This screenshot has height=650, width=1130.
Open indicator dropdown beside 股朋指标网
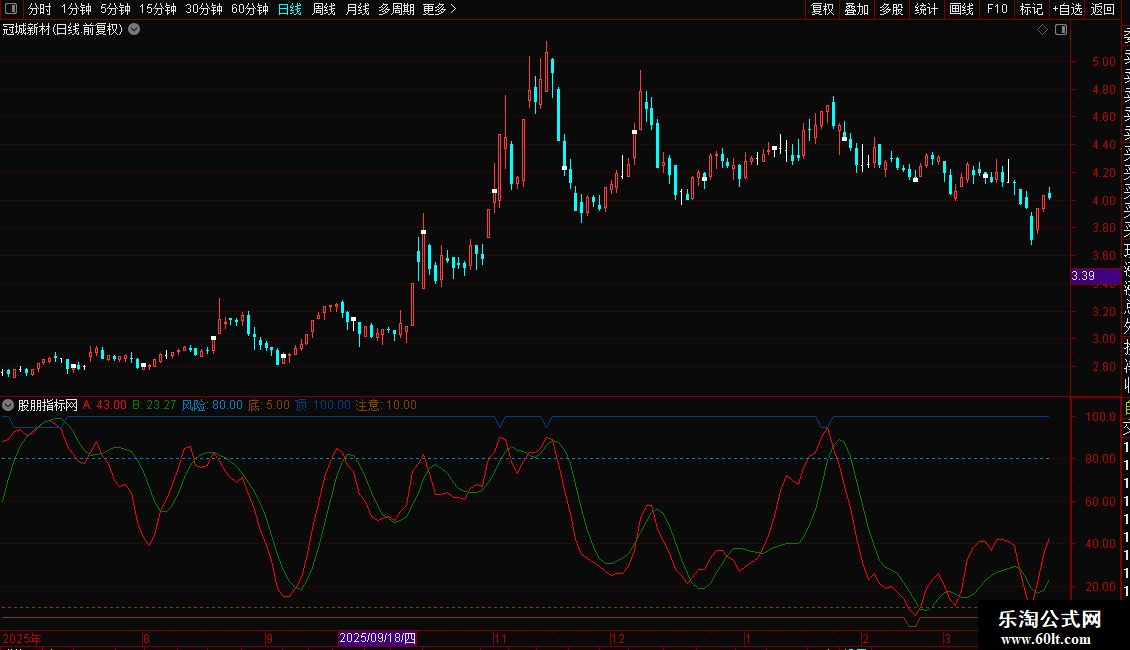coord(8,405)
